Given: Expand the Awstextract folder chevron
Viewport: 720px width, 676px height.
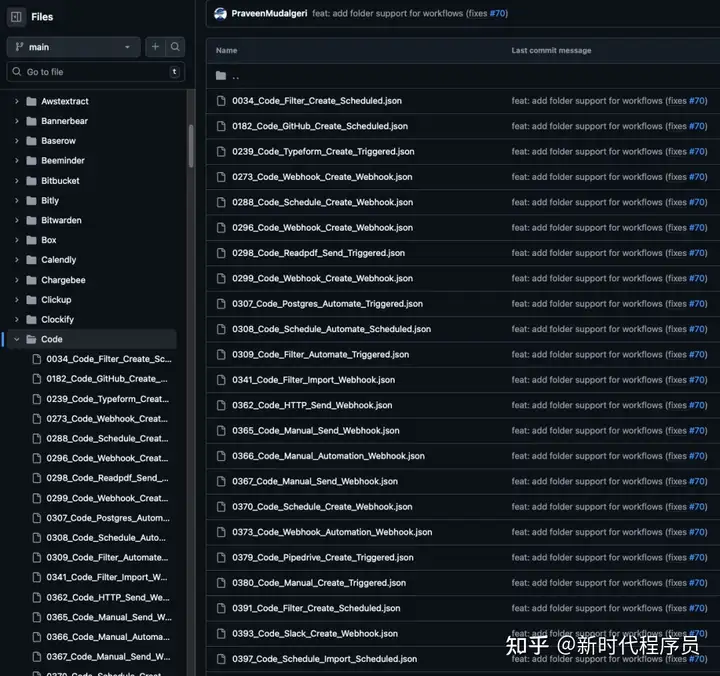Looking at the screenshot, I should 17,101.
